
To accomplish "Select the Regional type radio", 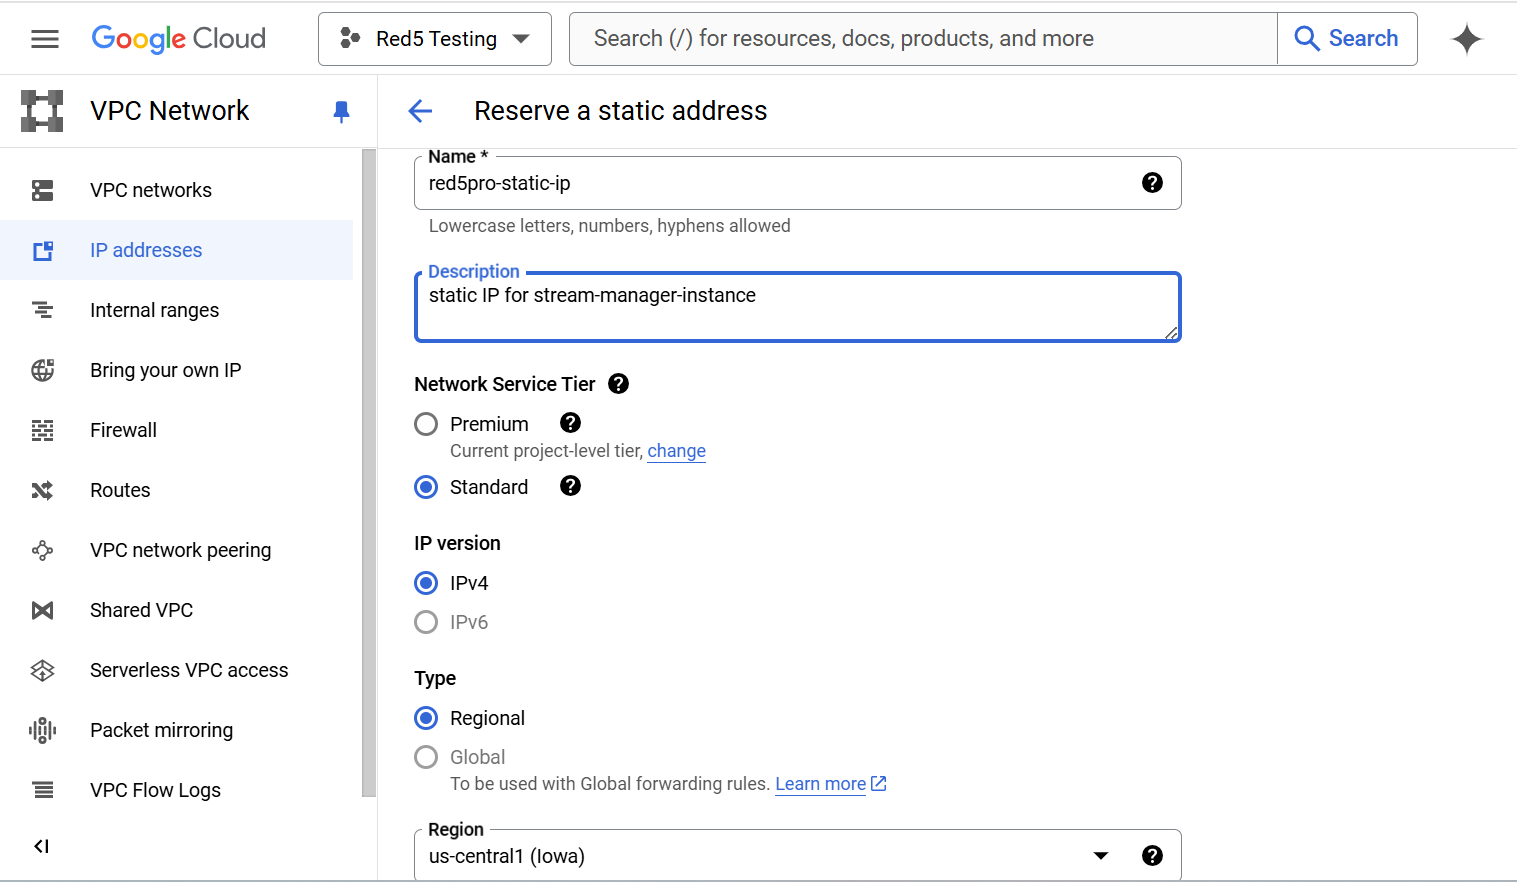I will (x=426, y=718).
